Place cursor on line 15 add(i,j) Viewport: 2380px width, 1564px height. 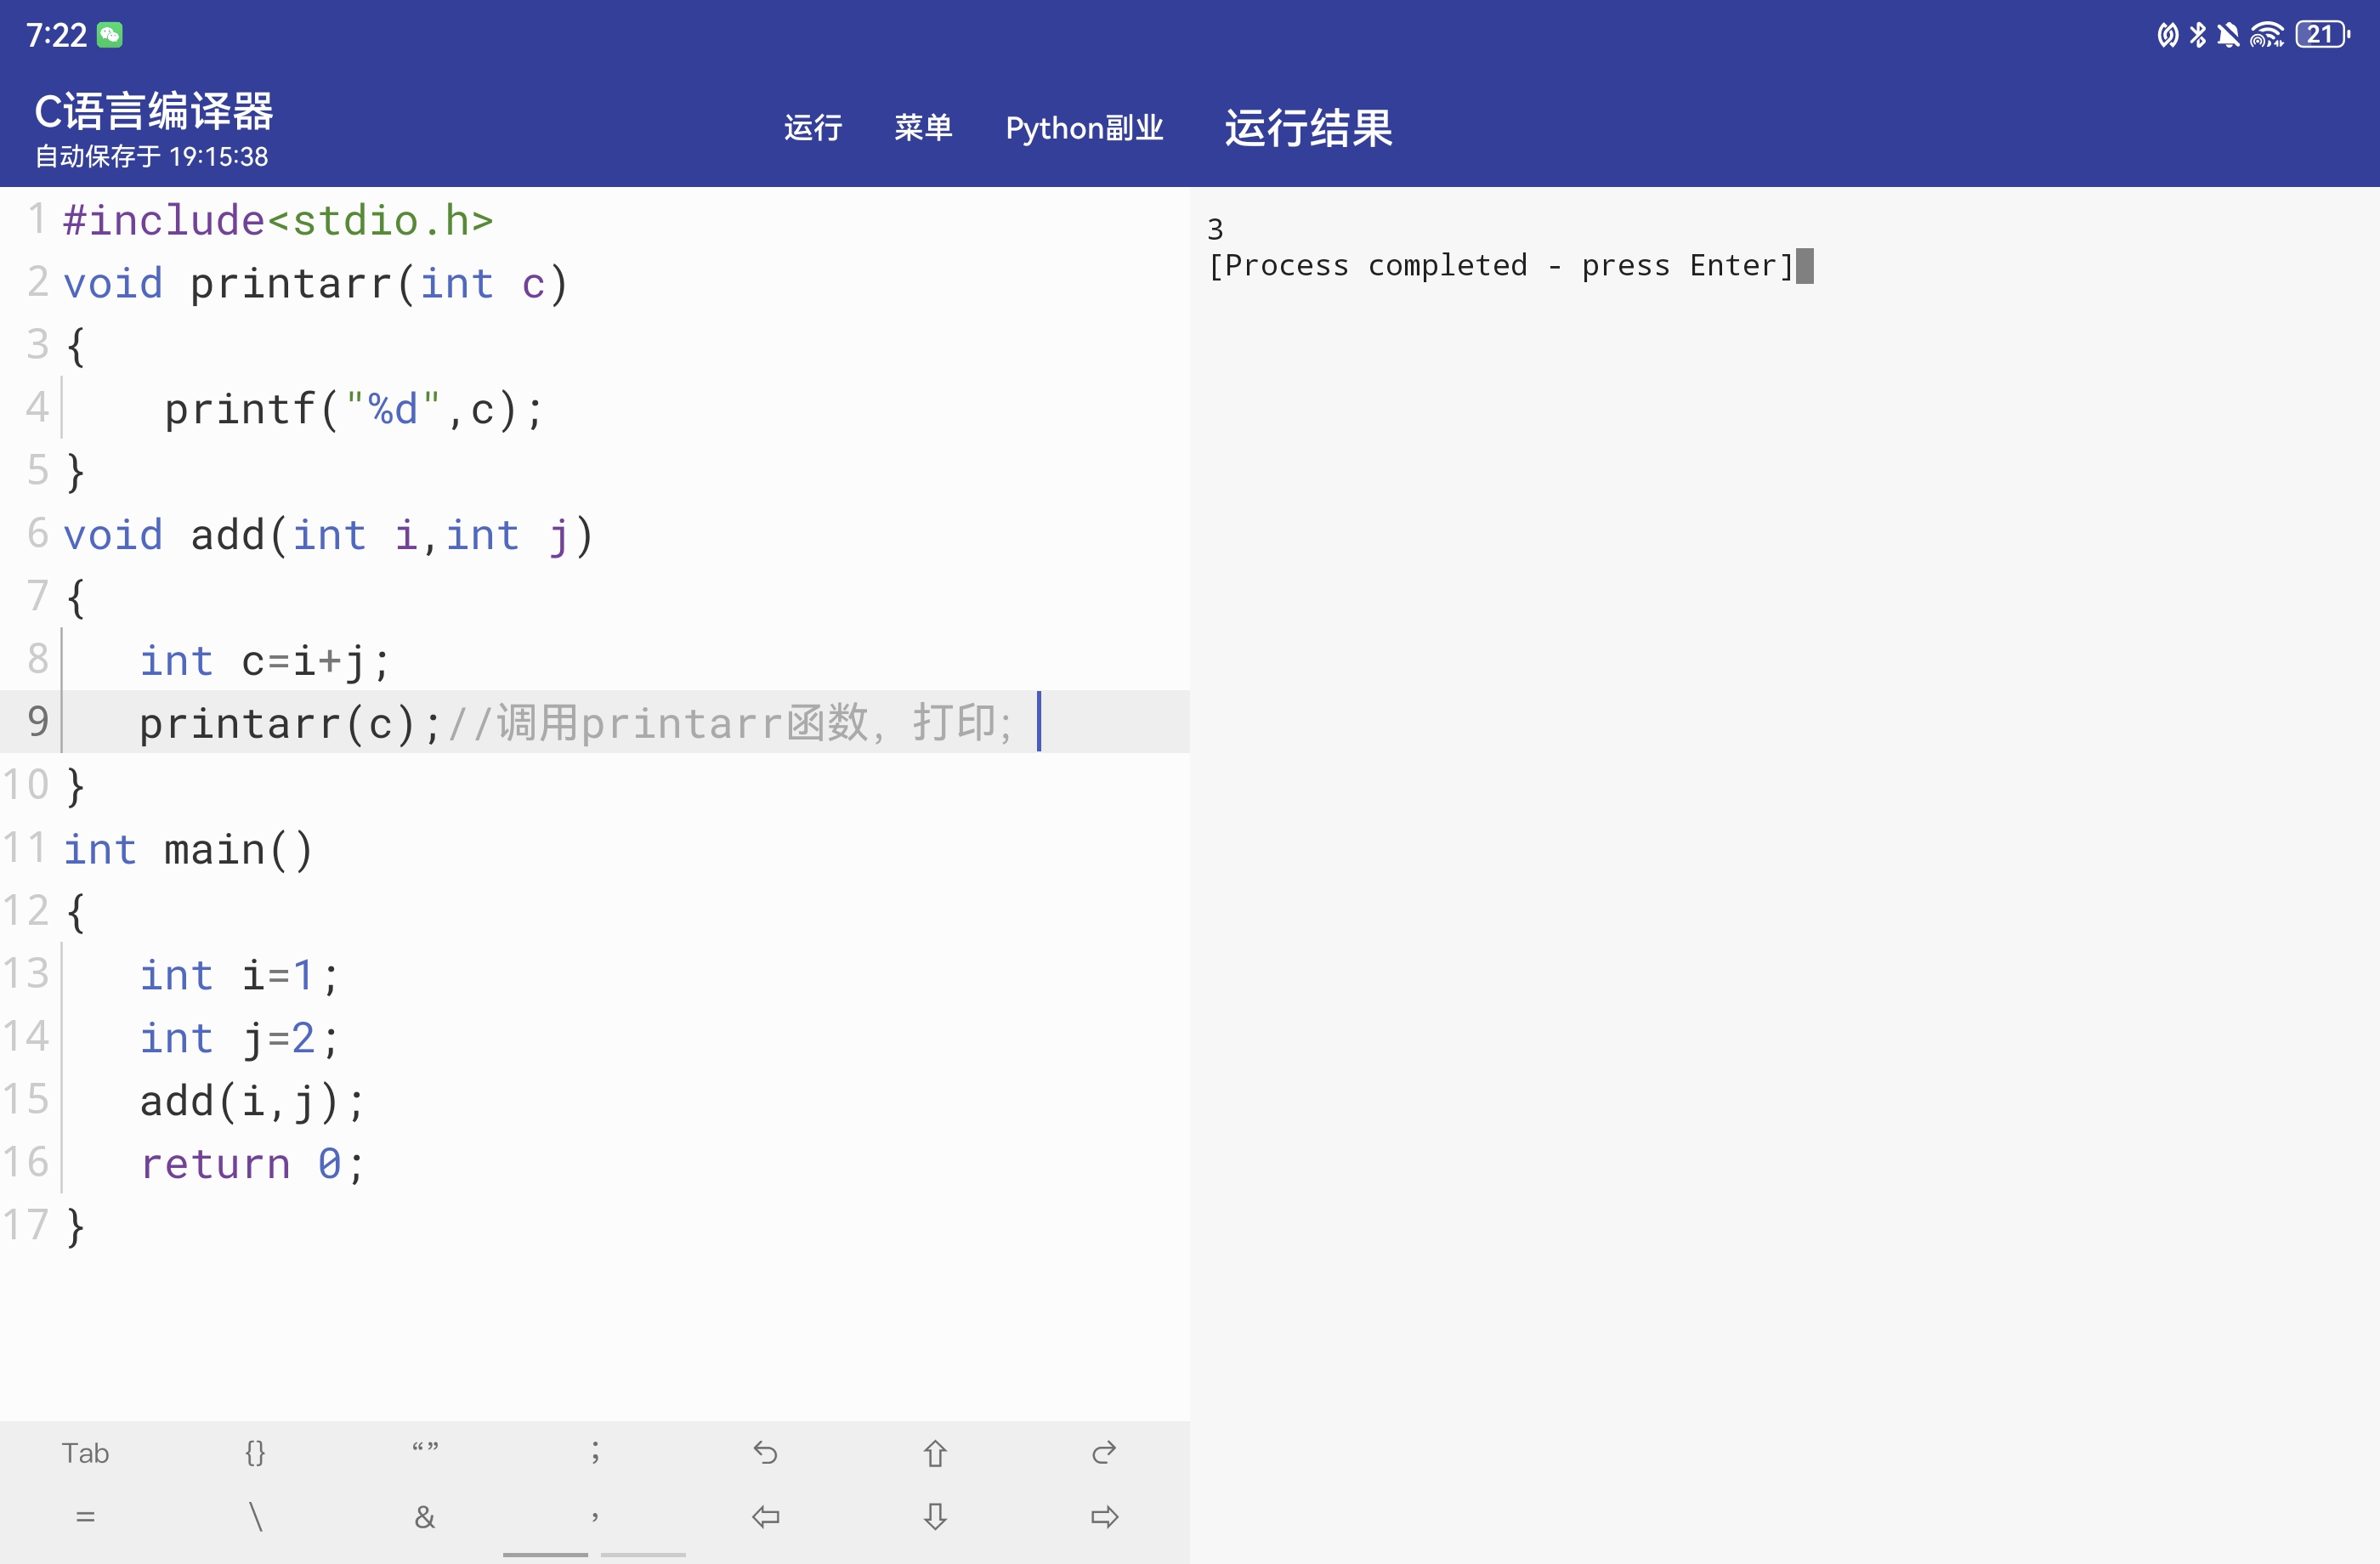[250, 1101]
